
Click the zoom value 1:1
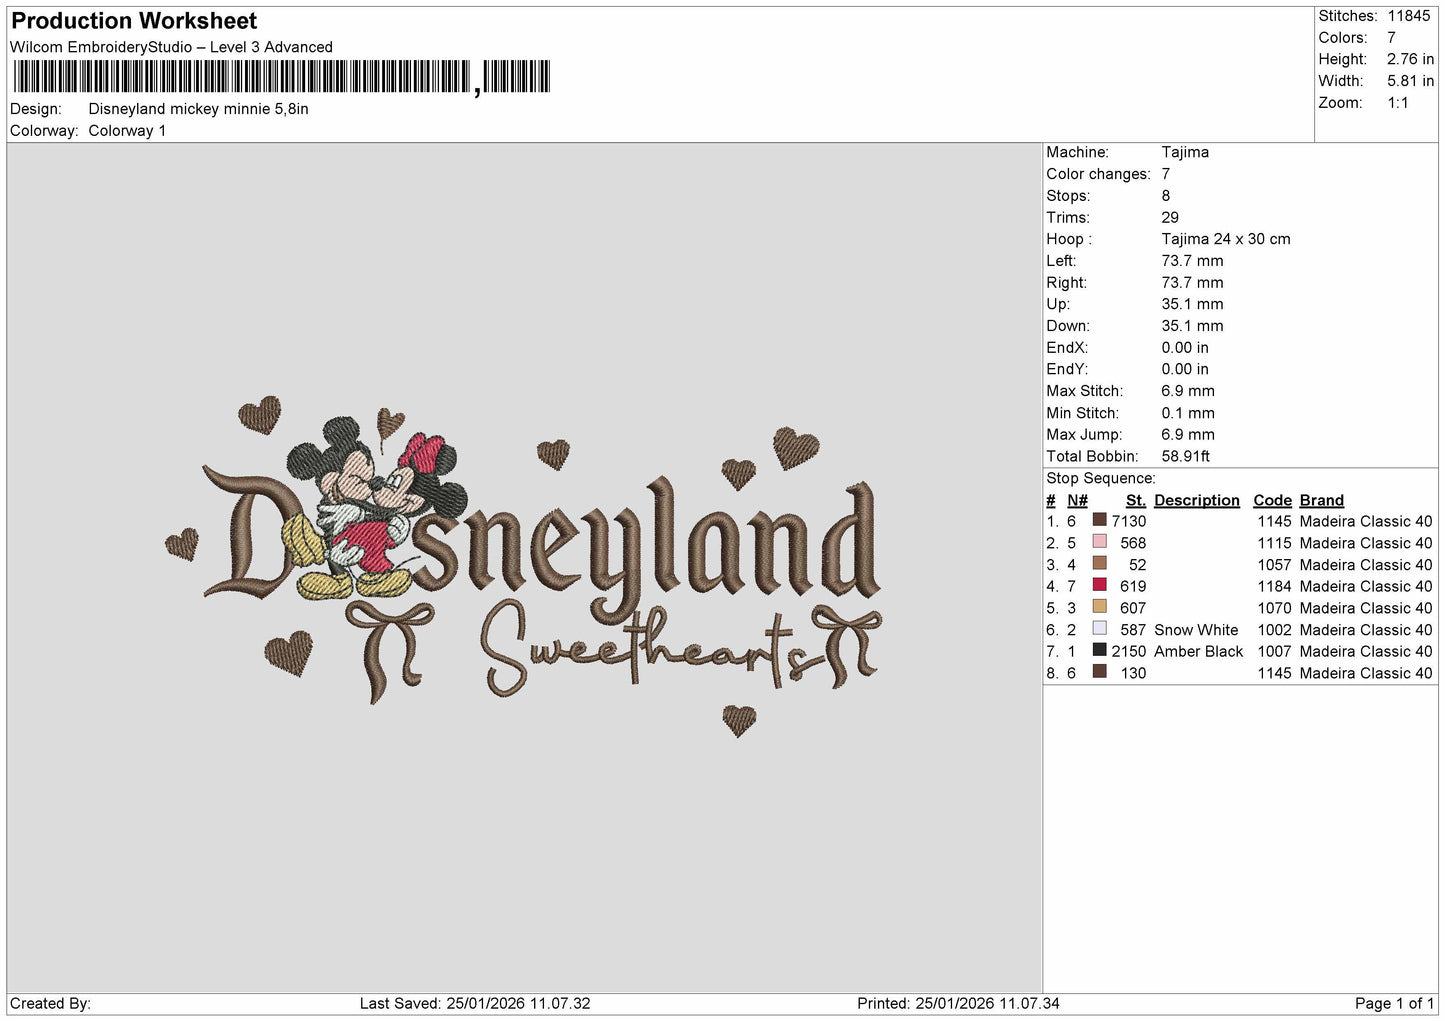(1397, 103)
